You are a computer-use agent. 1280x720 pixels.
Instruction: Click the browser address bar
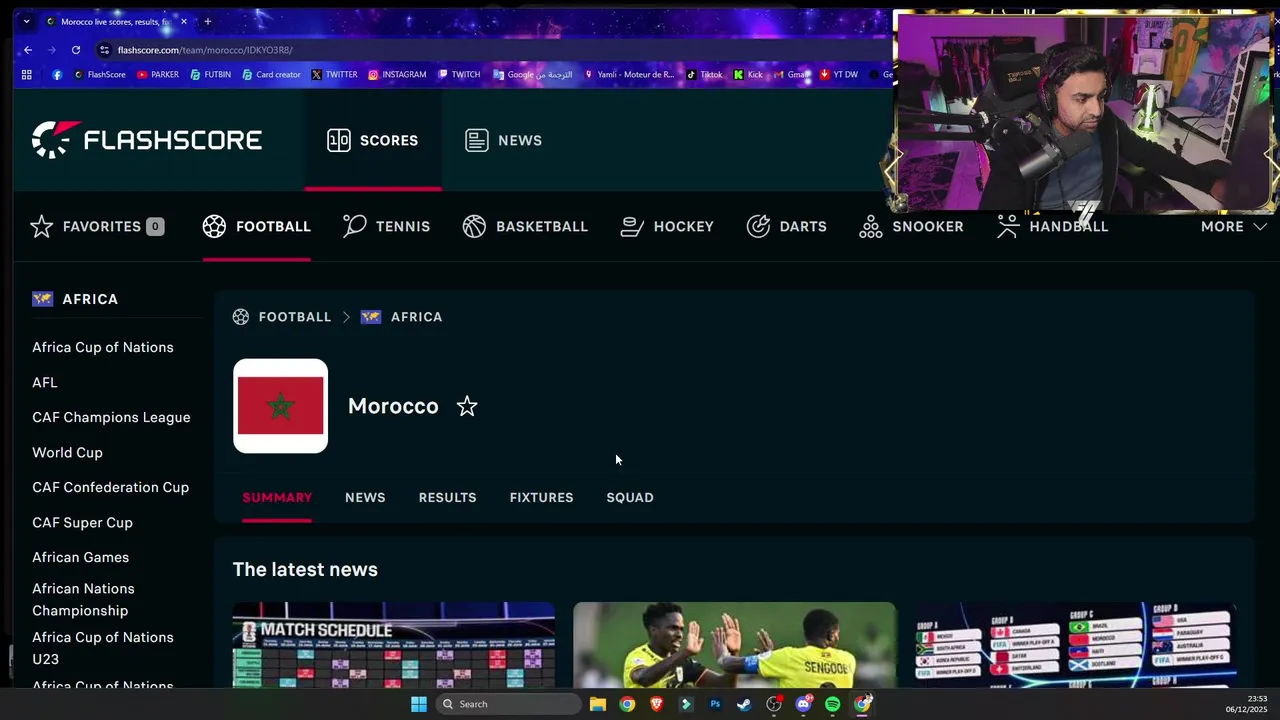pos(490,50)
